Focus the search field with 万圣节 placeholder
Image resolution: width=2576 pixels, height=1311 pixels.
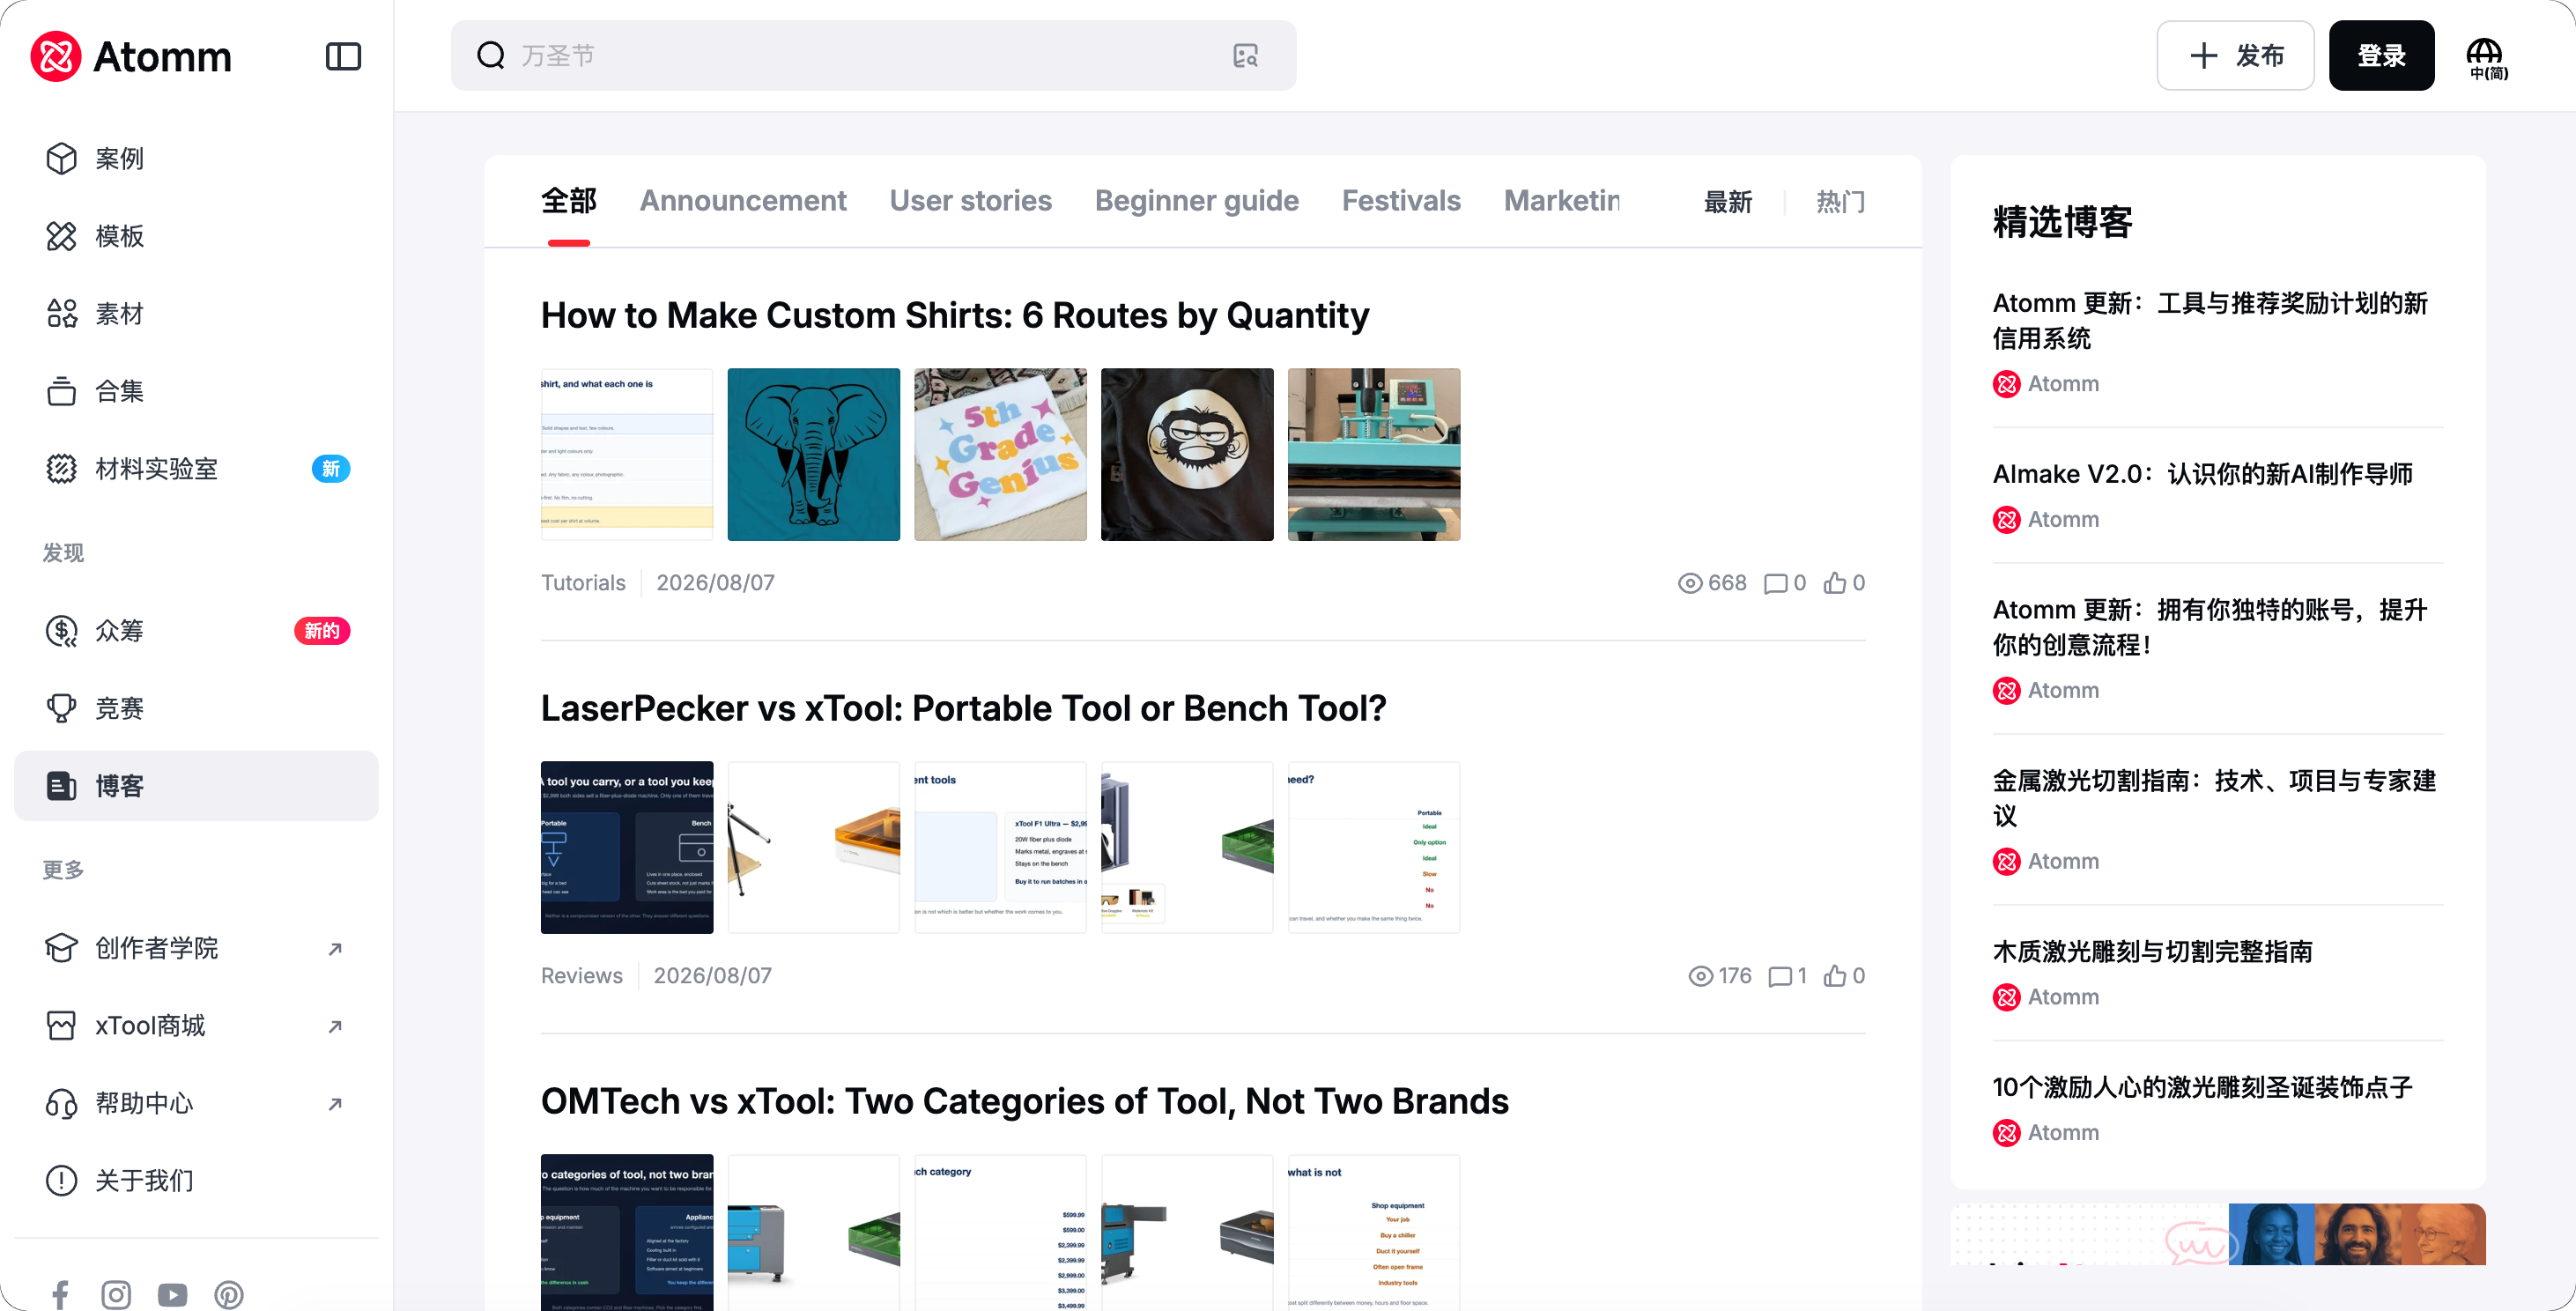(x=873, y=56)
